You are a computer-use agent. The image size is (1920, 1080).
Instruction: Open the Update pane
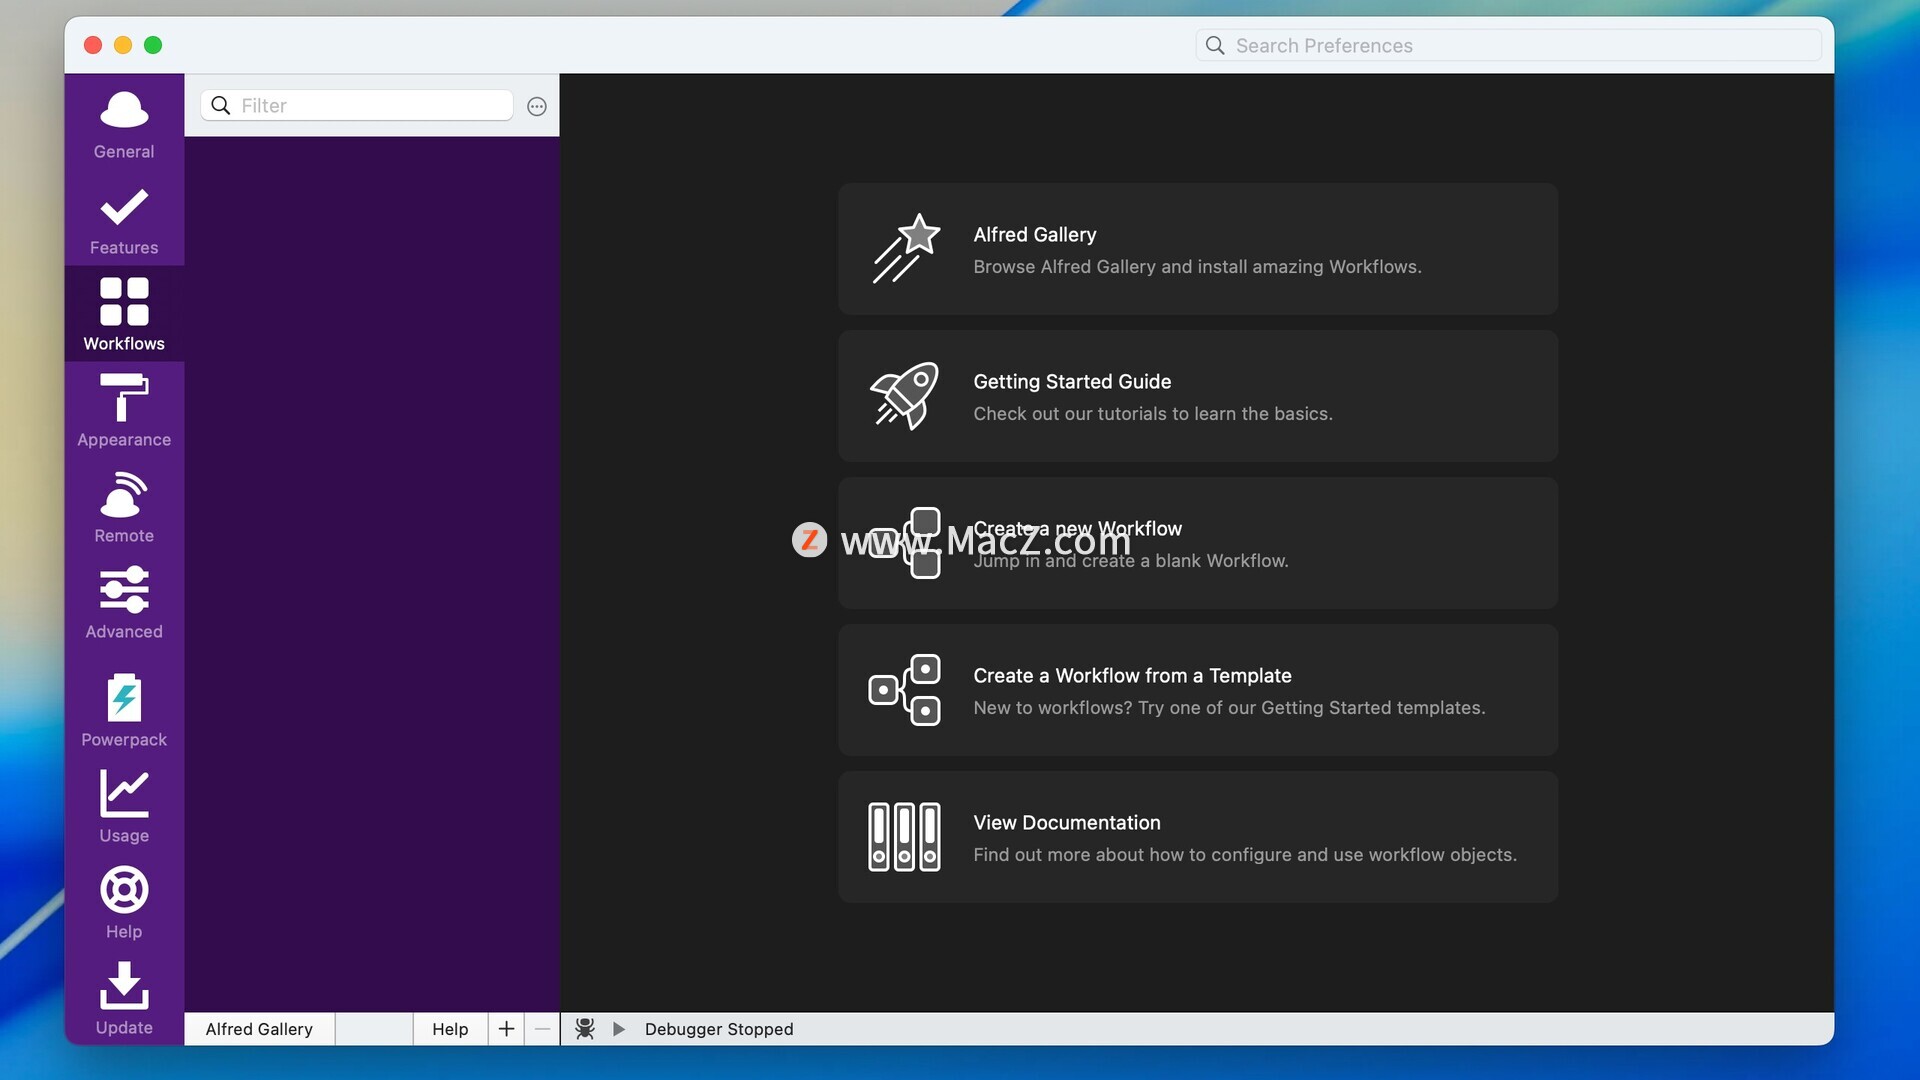click(124, 998)
